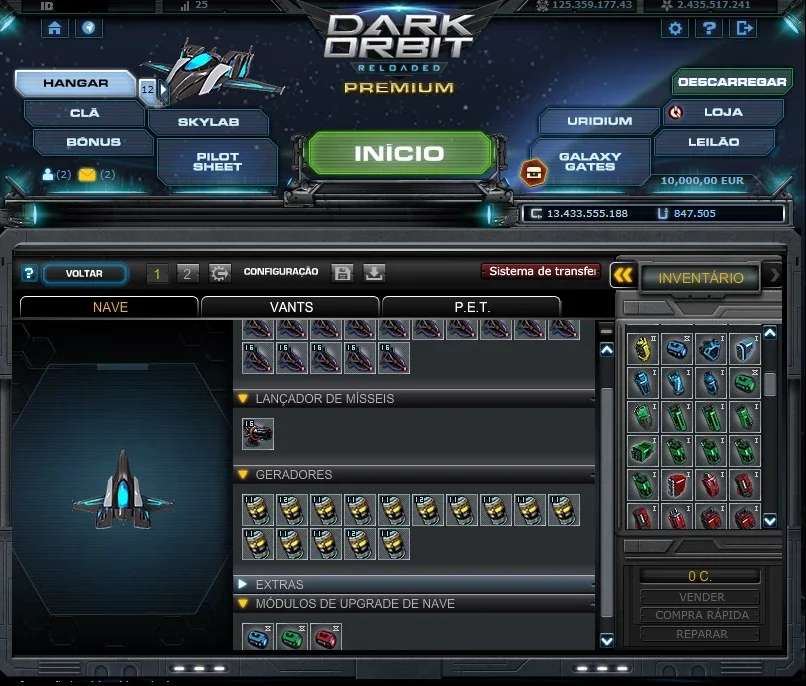Click the arrow right of Inventário
Screen dimensions: 806x686
(774, 275)
